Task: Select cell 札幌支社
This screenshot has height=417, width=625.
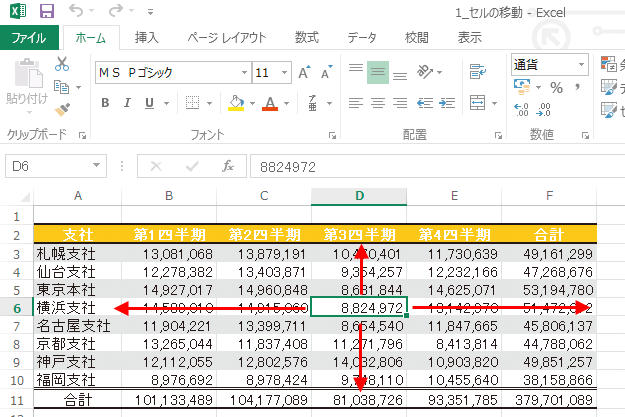Action: point(77,254)
